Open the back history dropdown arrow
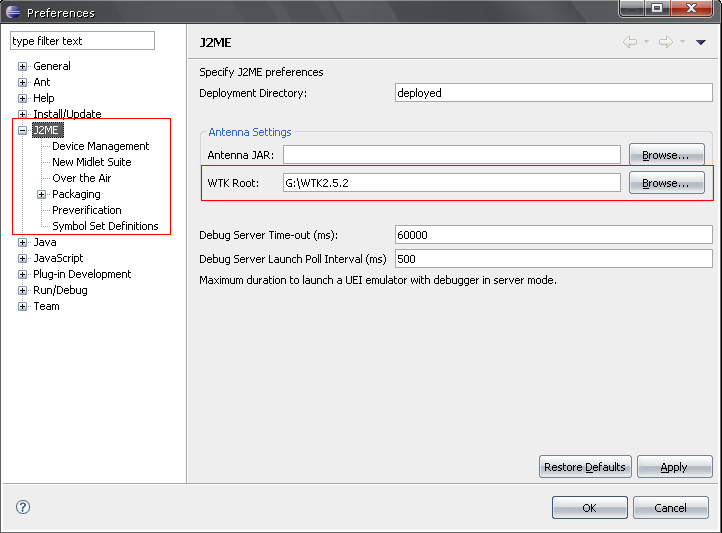 click(646, 42)
